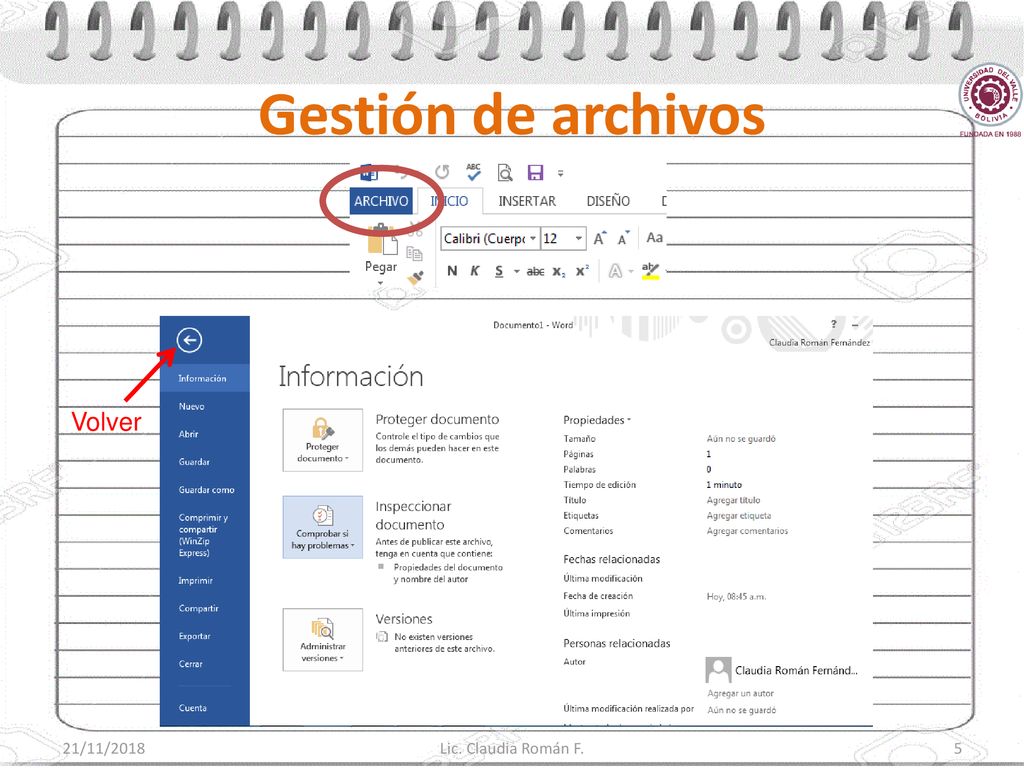Click the copy icon
Image resolution: width=1024 pixels, height=768 pixels.
(414, 253)
